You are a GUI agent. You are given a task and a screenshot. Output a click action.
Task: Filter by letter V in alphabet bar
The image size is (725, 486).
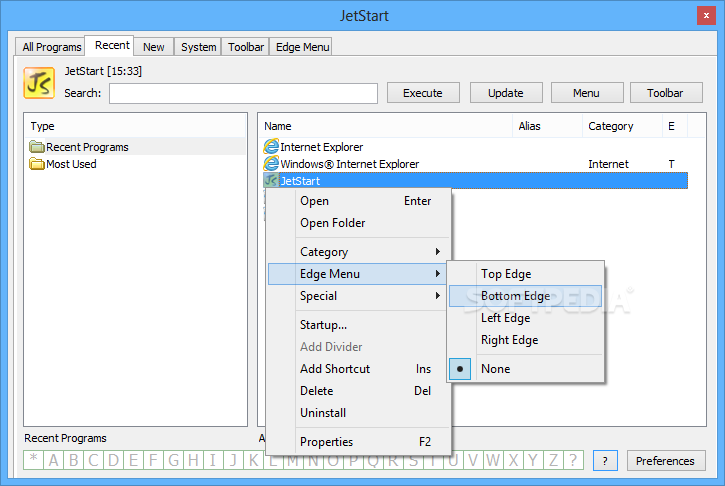[473, 460]
